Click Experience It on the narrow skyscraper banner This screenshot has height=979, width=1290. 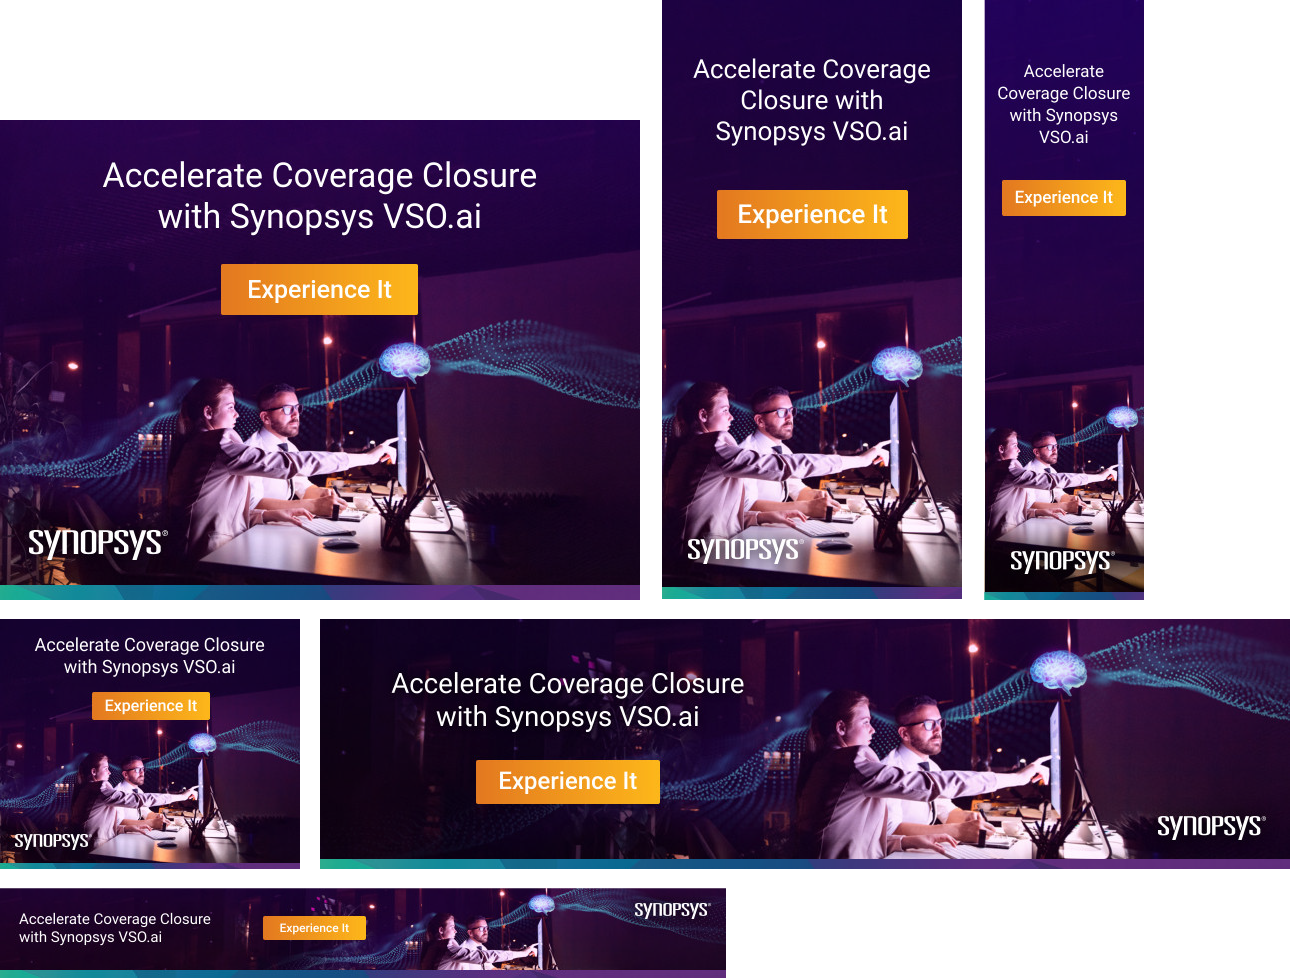coord(1064,198)
